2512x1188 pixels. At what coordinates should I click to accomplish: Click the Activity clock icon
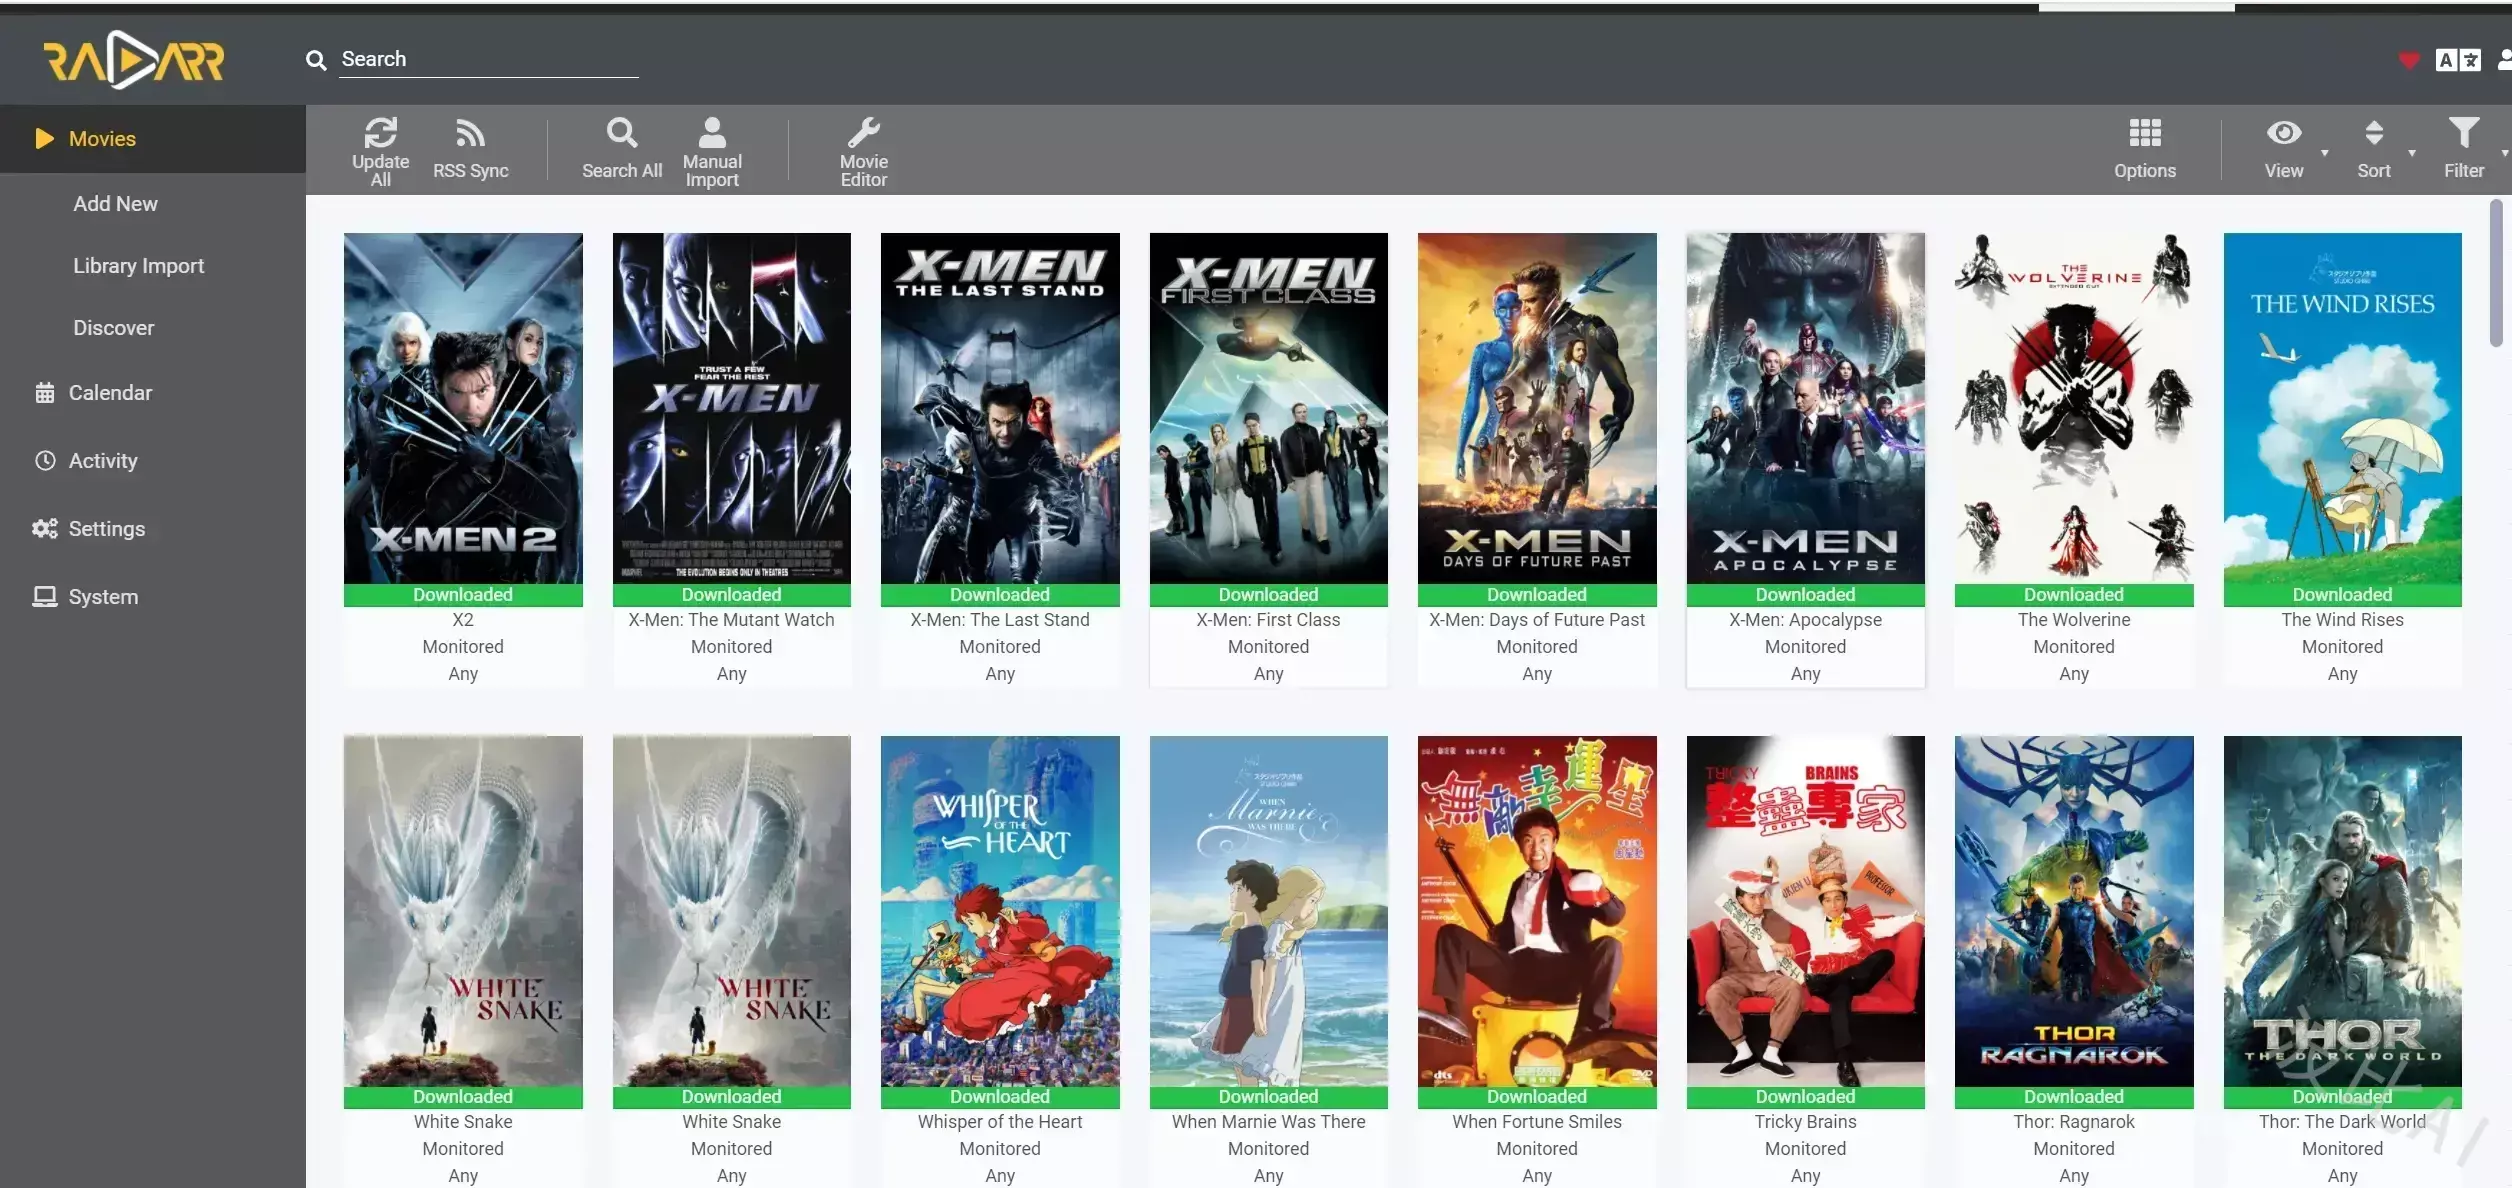coord(45,461)
